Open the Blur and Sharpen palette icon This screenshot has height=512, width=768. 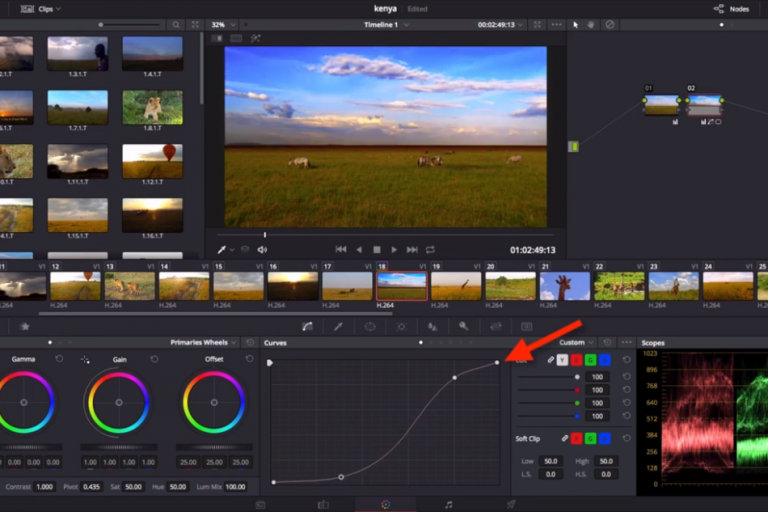(432, 326)
